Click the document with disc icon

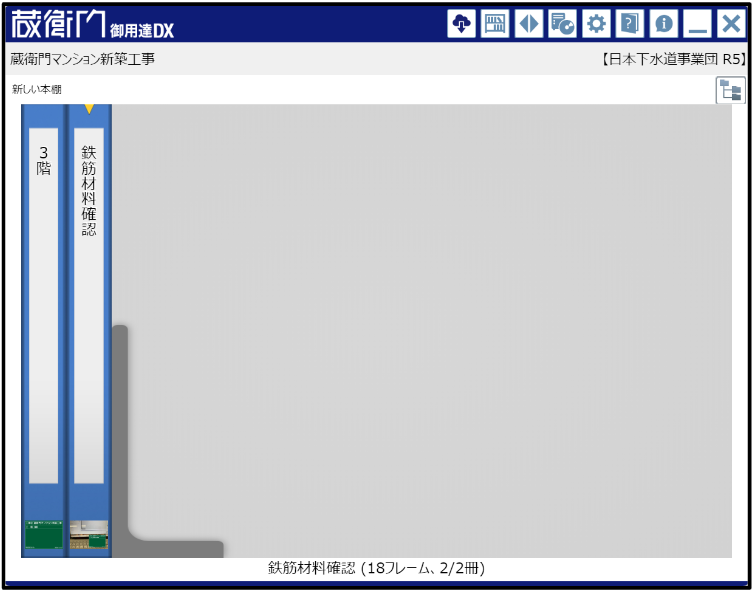(562, 24)
